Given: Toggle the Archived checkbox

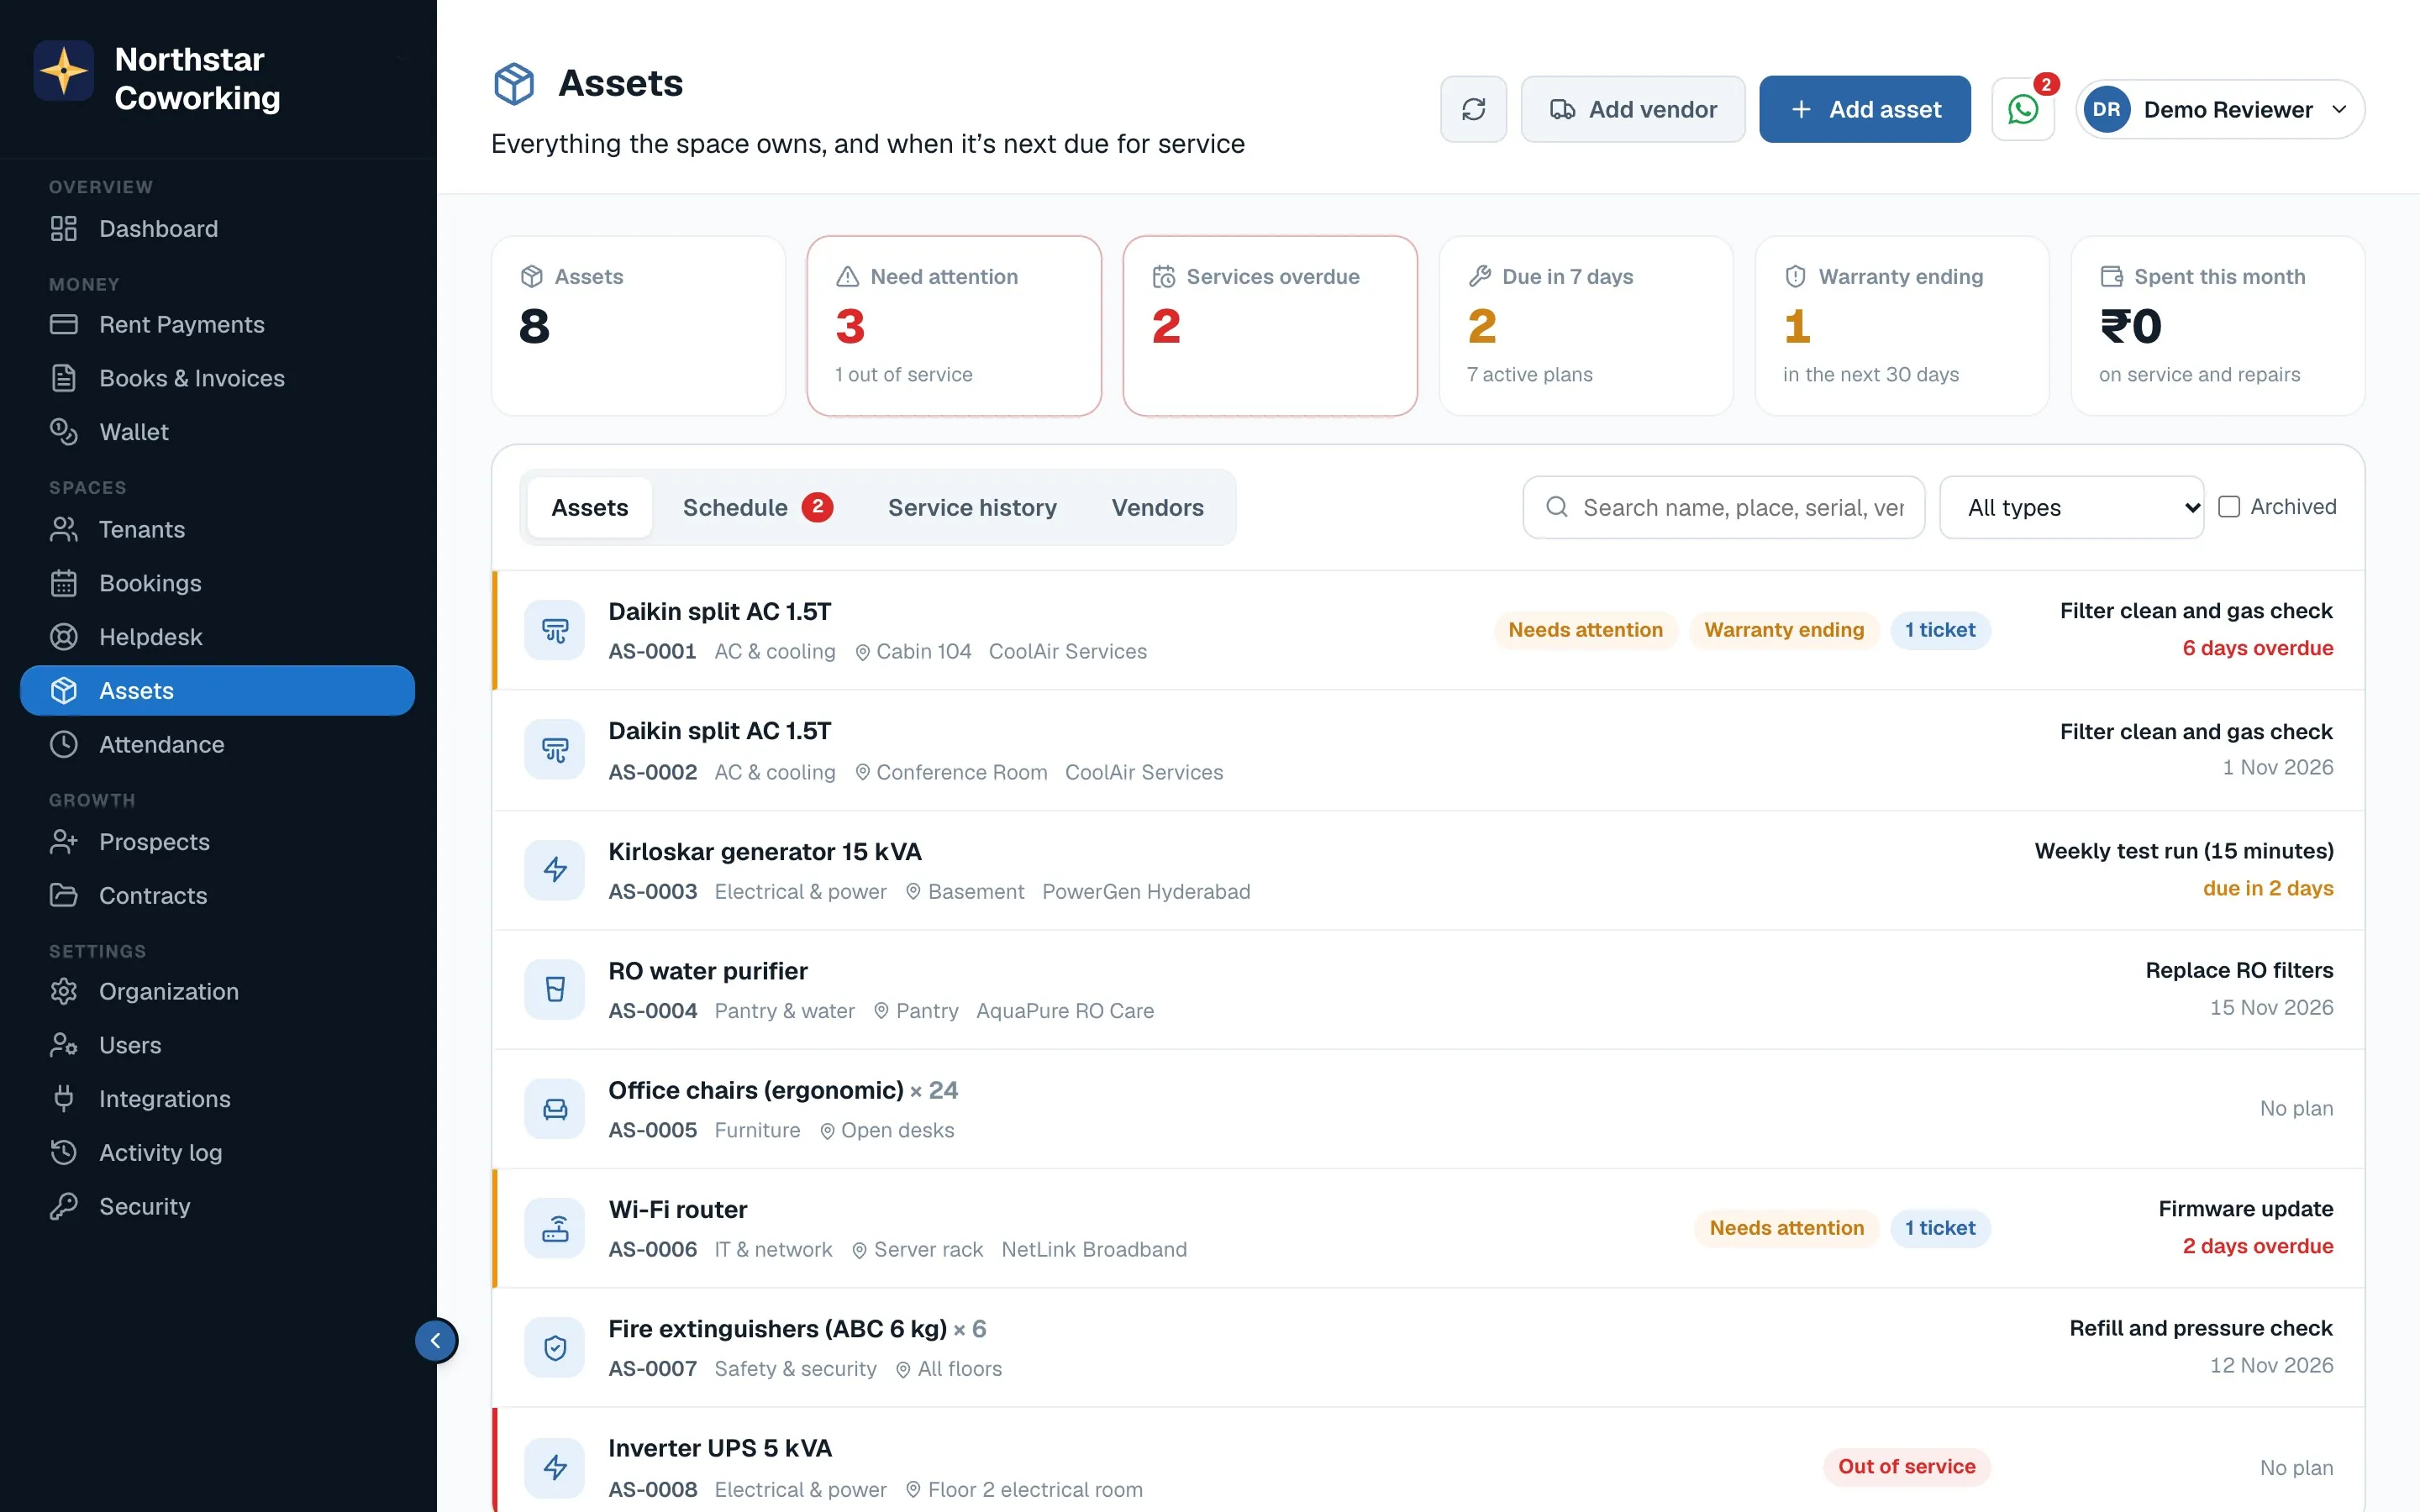Looking at the screenshot, I should coord(2229,506).
